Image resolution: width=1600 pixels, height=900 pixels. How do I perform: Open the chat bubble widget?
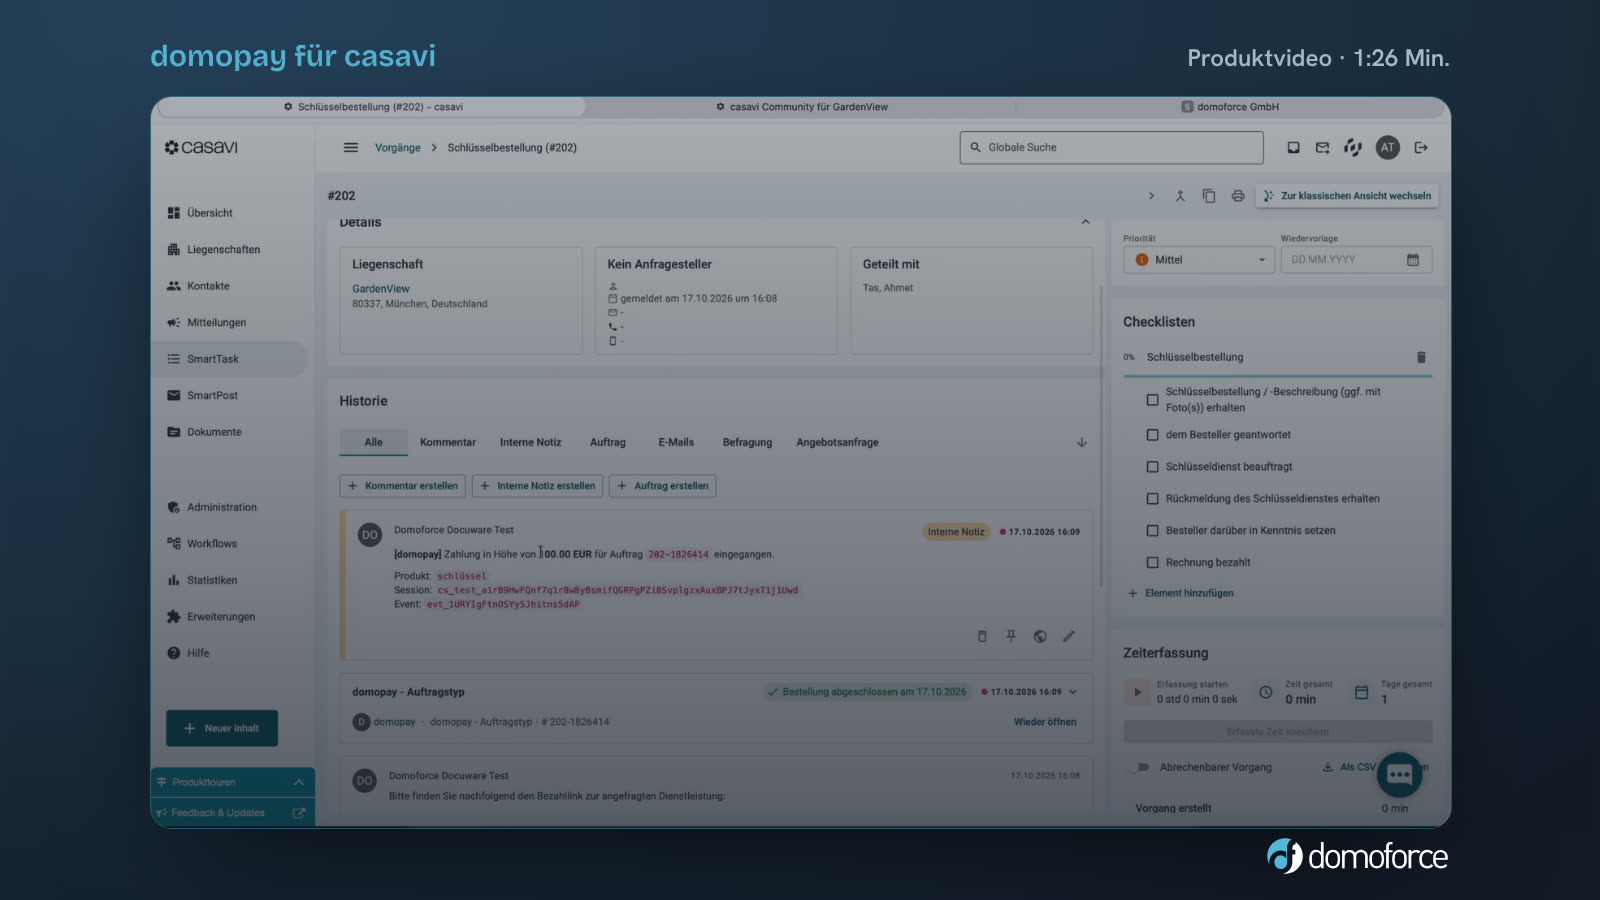point(1399,775)
